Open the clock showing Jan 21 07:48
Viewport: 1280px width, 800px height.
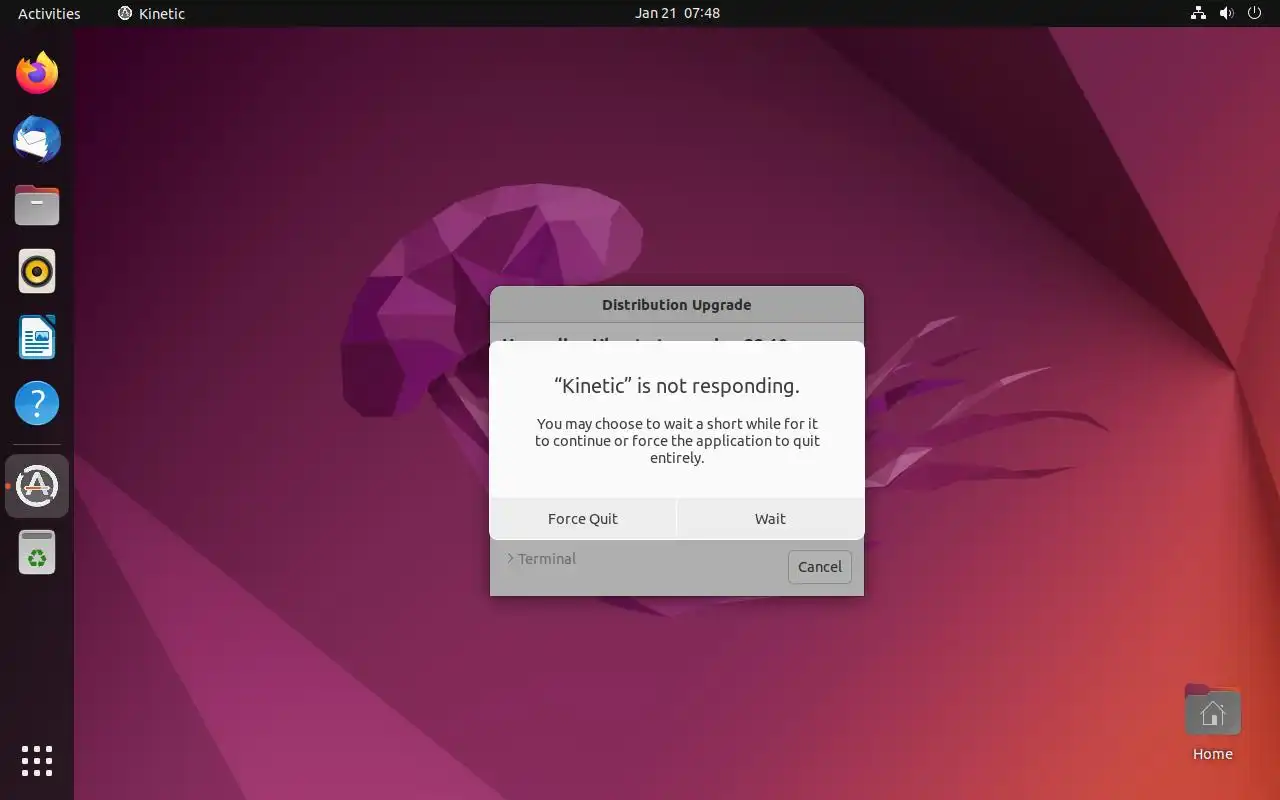[677, 13]
